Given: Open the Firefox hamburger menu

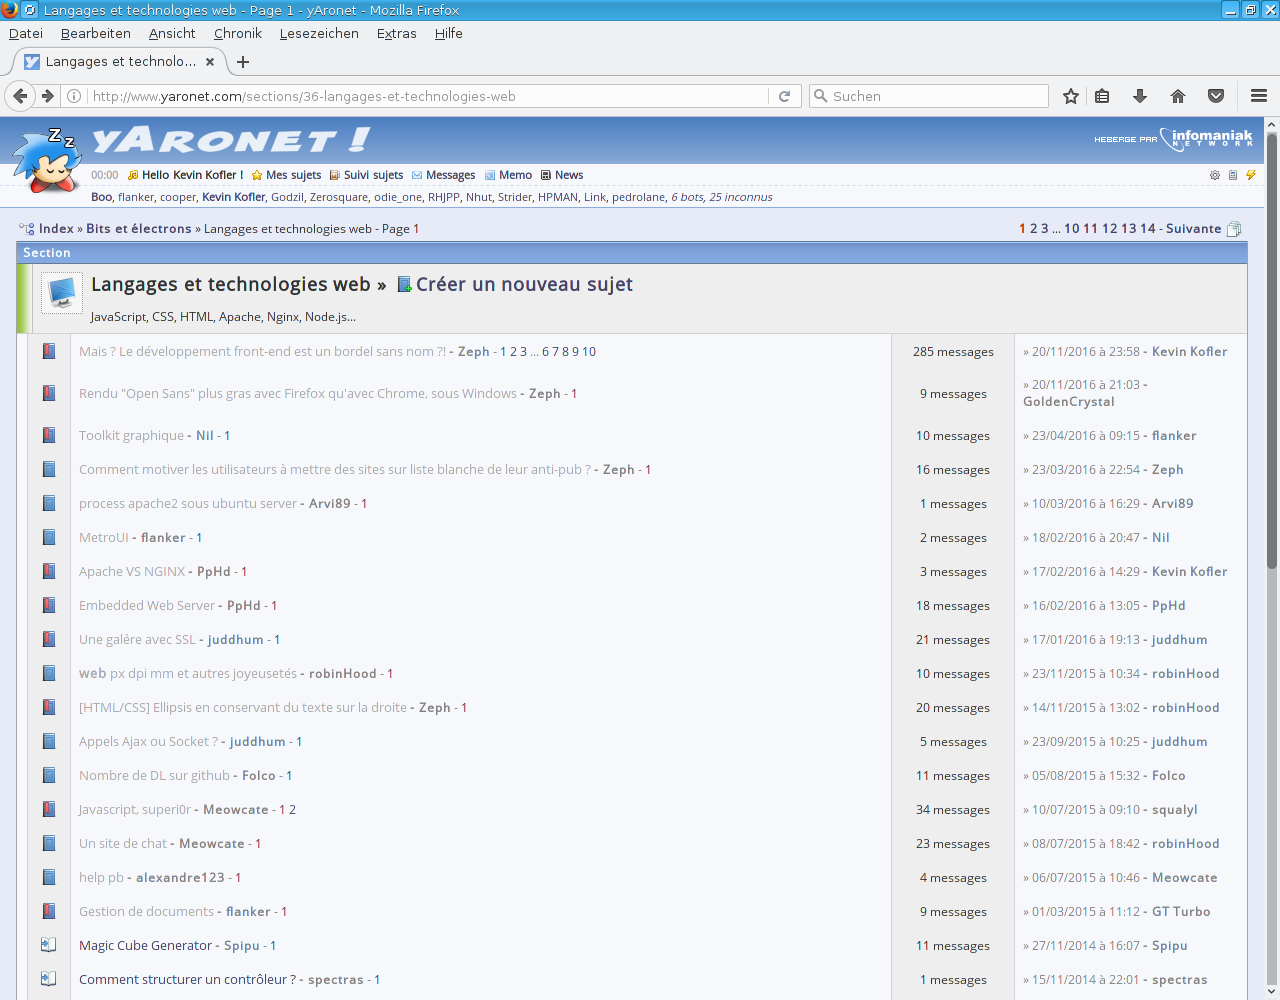Looking at the screenshot, I should 1259,96.
